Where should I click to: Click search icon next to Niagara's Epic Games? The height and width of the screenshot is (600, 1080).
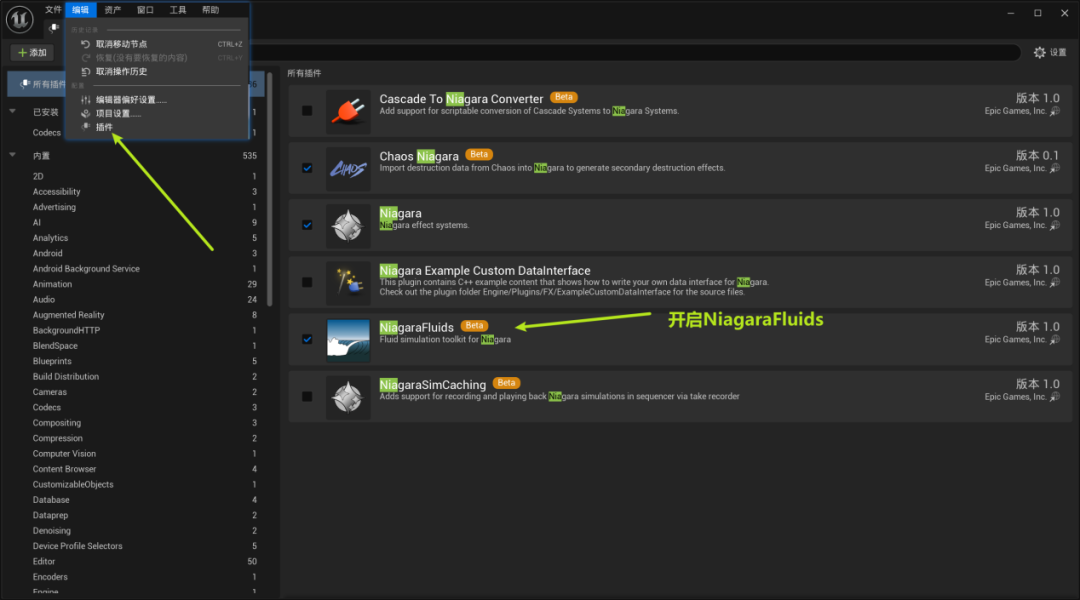1055,225
